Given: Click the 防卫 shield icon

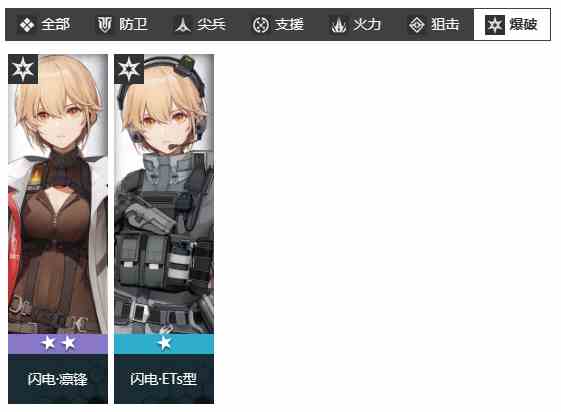Looking at the screenshot, I should [105, 25].
